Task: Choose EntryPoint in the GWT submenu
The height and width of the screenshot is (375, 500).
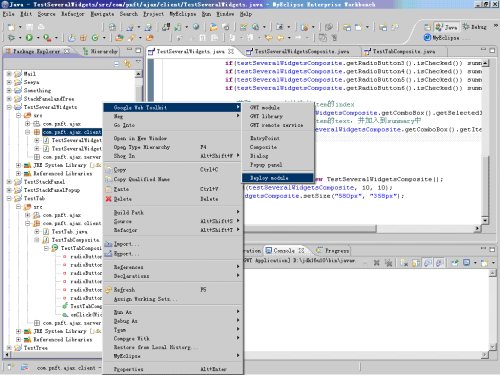Action: click(x=278, y=138)
